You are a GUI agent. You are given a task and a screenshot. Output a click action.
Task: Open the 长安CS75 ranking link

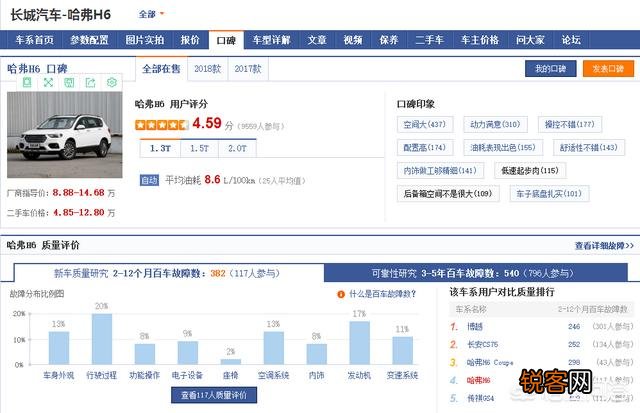pyautogui.click(x=482, y=344)
